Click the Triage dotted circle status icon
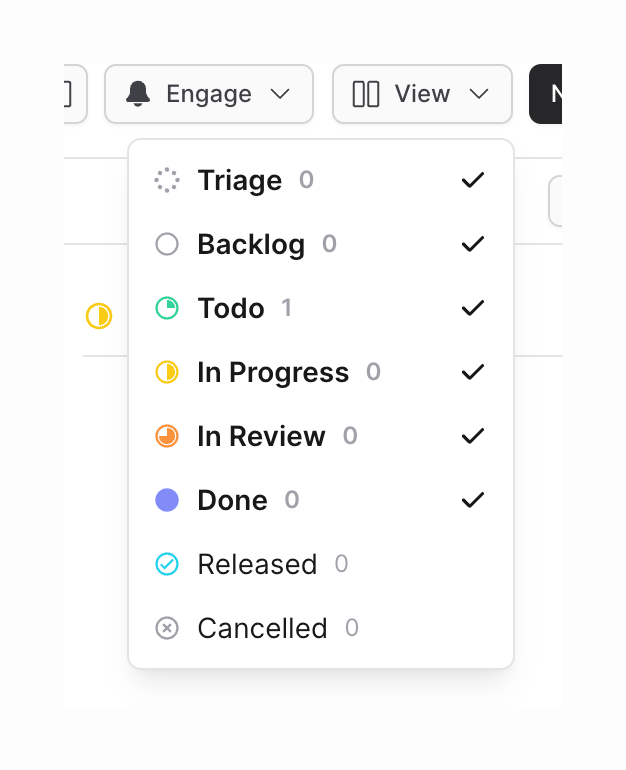Screen dimensions: 626x770 167,180
